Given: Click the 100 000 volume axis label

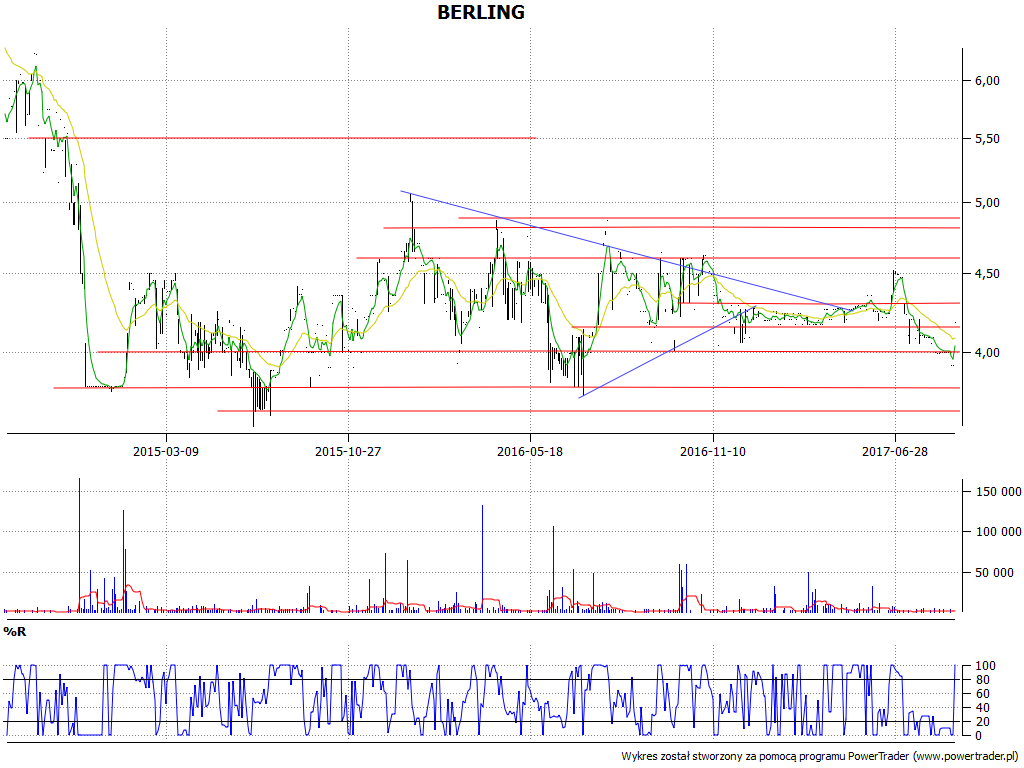Looking at the screenshot, I should click(999, 532).
